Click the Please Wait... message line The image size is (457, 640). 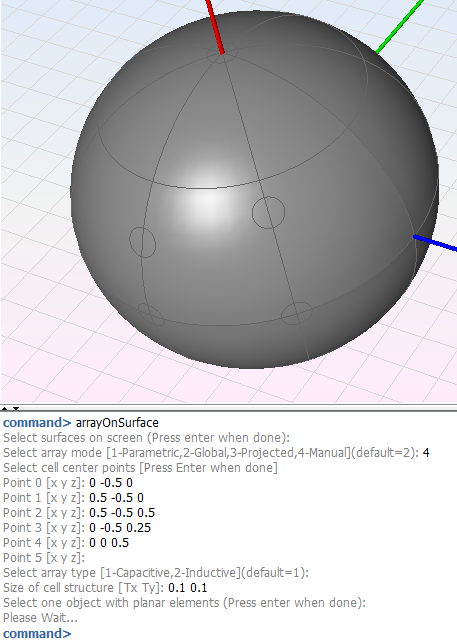click(x=40, y=618)
